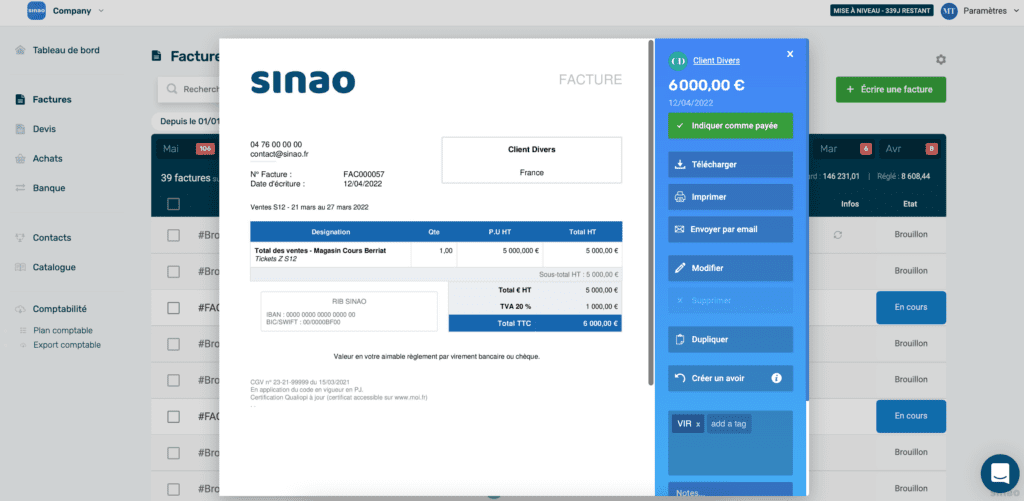1024x501 pixels.
Task: Open the Company dropdown
Action: click(x=78, y=10)
